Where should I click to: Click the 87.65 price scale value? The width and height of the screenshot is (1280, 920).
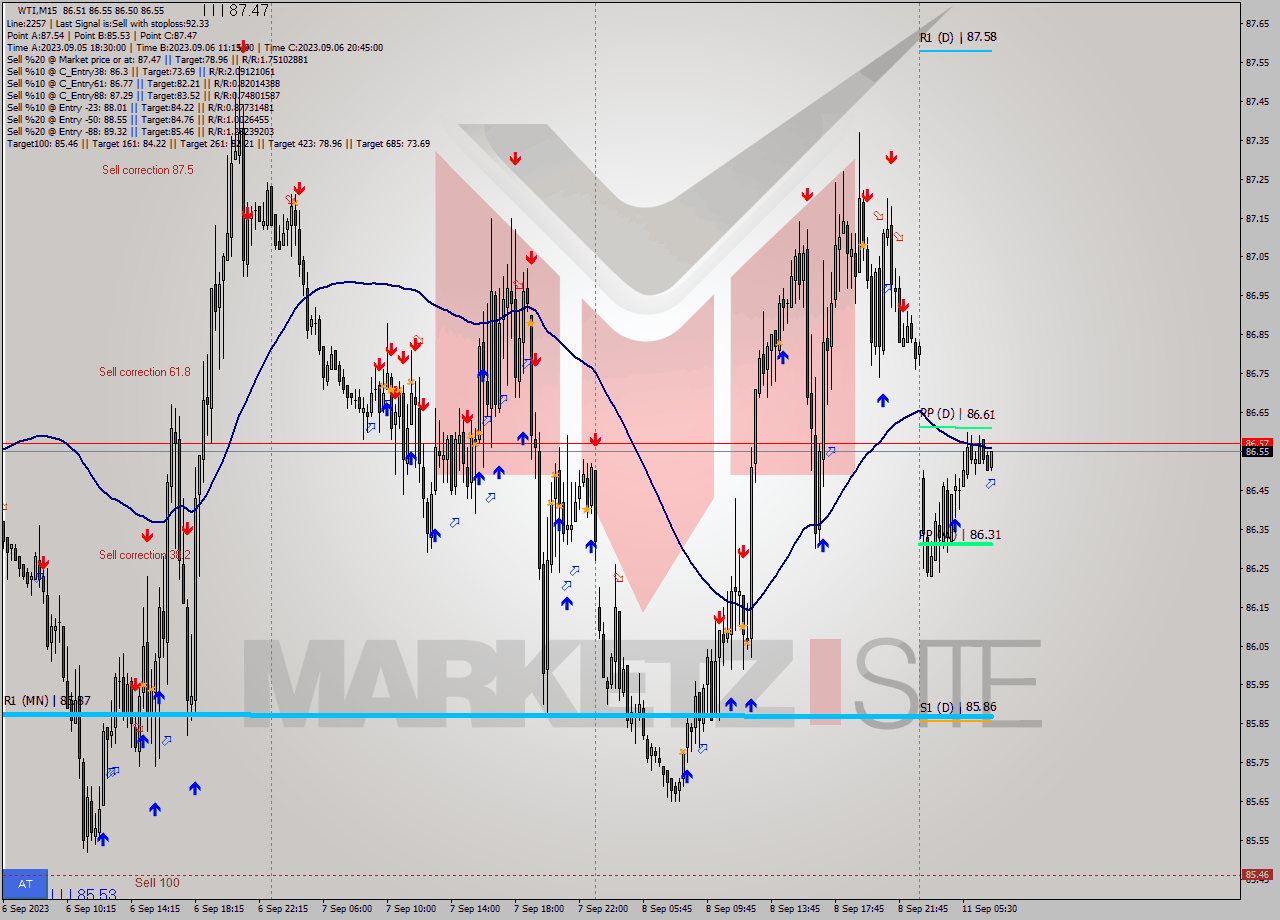click(x=1257, y=23)
